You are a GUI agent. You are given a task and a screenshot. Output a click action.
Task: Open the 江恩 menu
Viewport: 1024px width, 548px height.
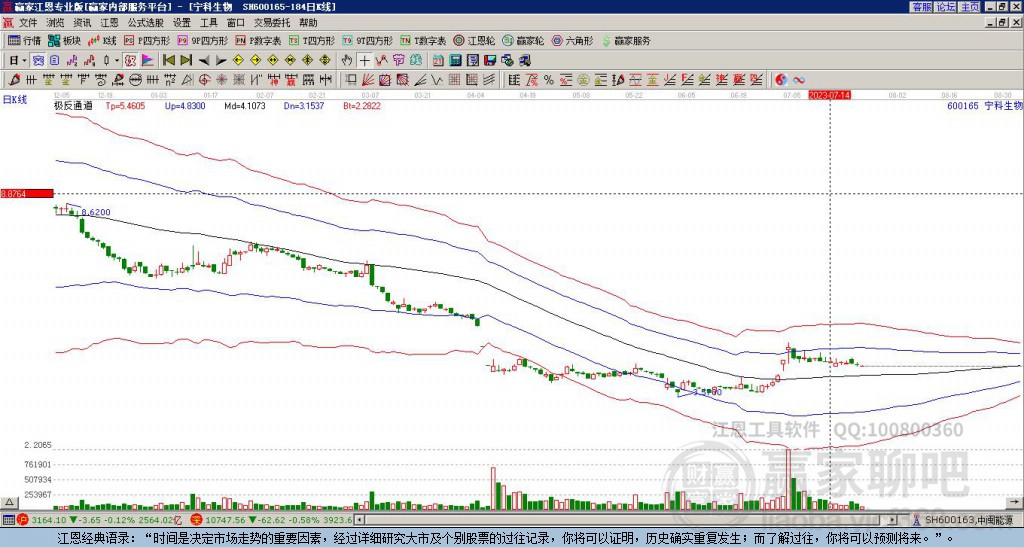[x=109, y=23]
